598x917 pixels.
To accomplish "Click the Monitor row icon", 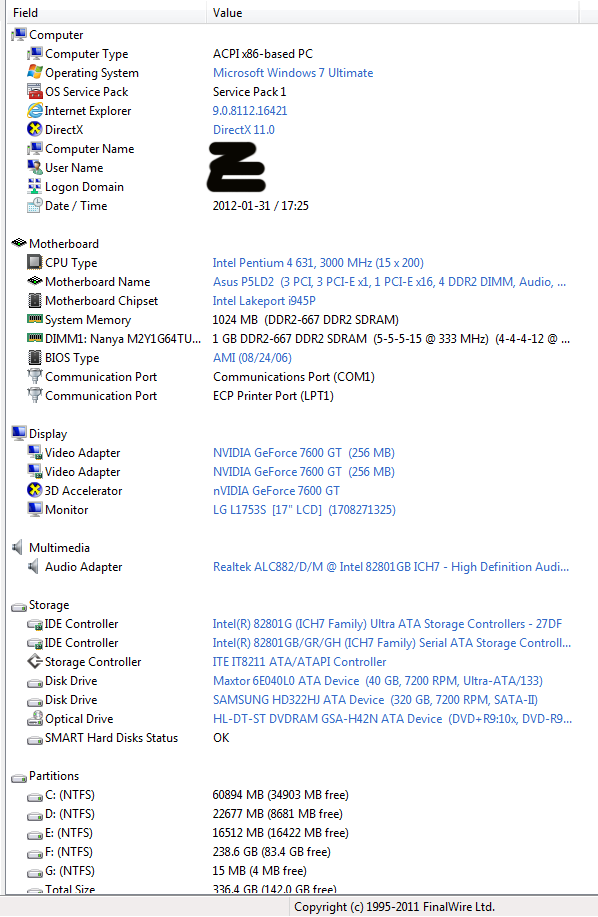I will click(x=34, y=509).
